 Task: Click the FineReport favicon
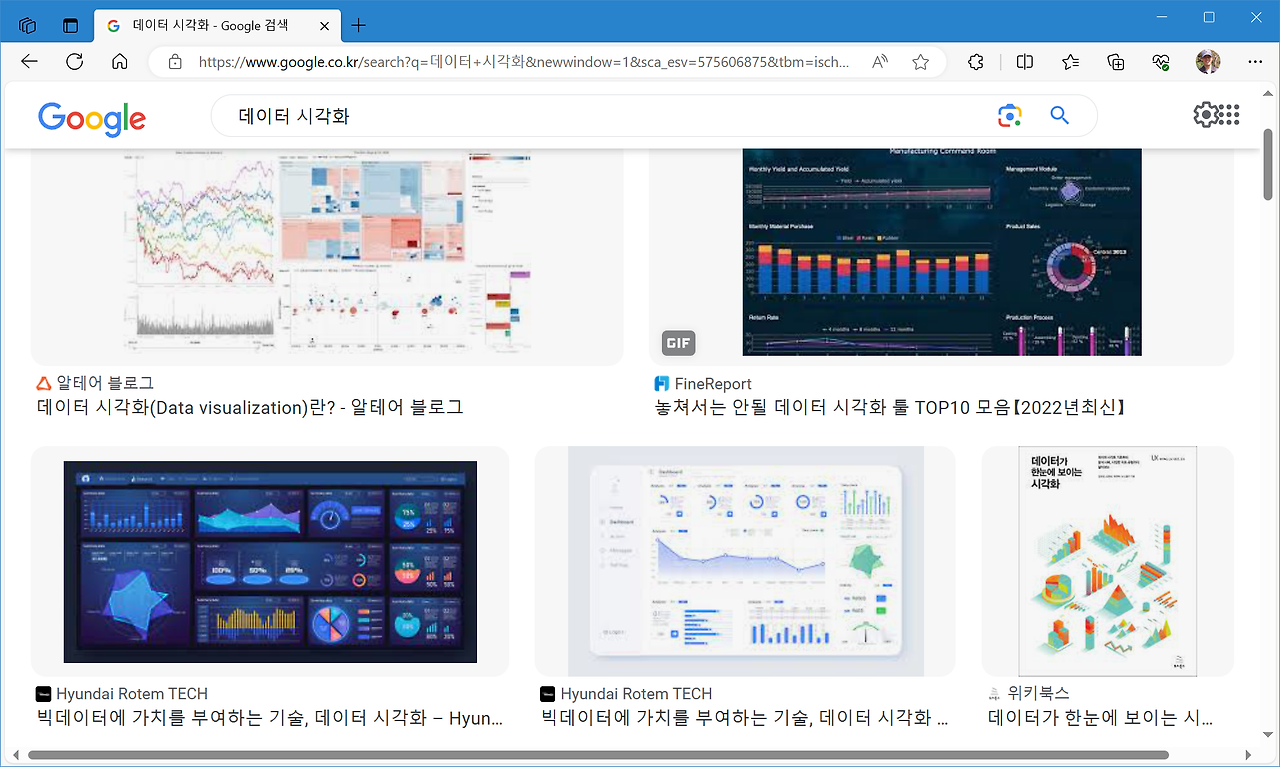click(662, 384)
